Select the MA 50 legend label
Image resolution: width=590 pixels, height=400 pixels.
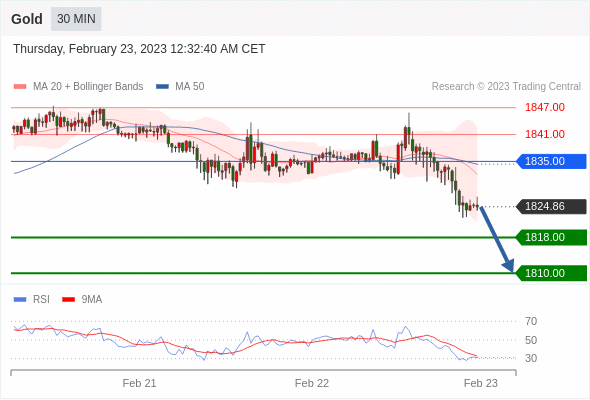pyautogui.click(x=190, y=87)
